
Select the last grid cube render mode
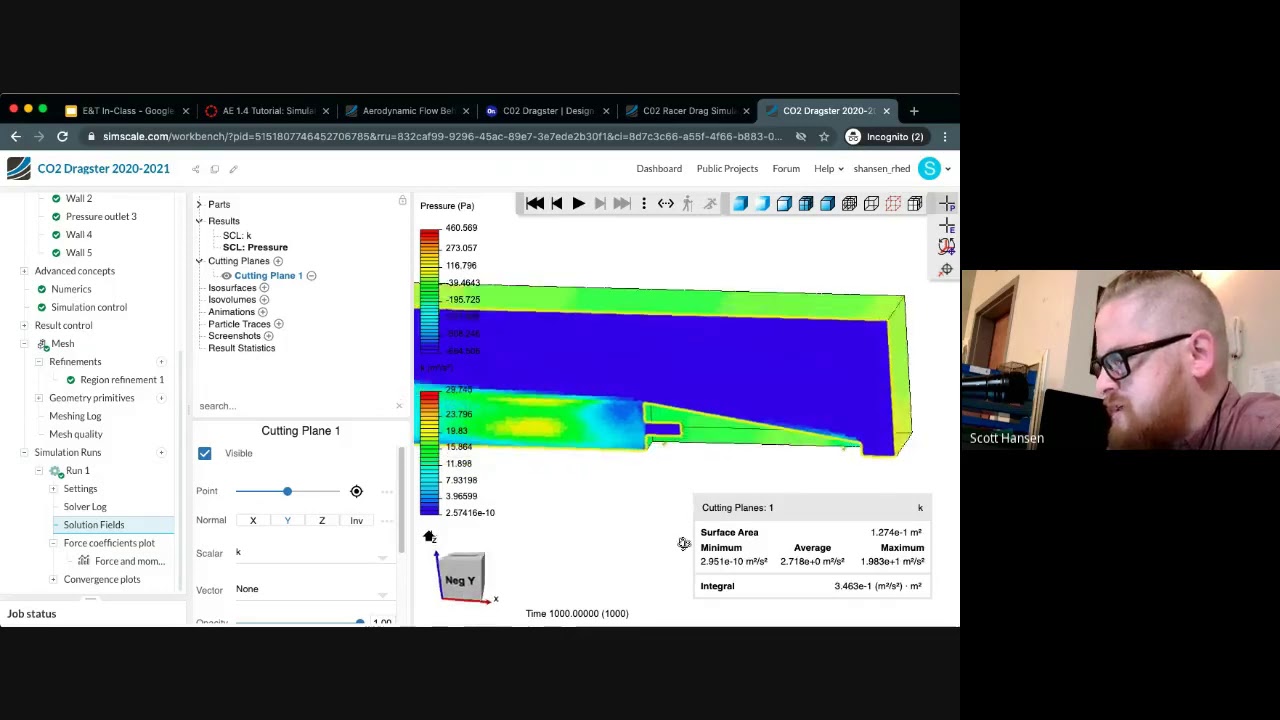click(915, 204)
